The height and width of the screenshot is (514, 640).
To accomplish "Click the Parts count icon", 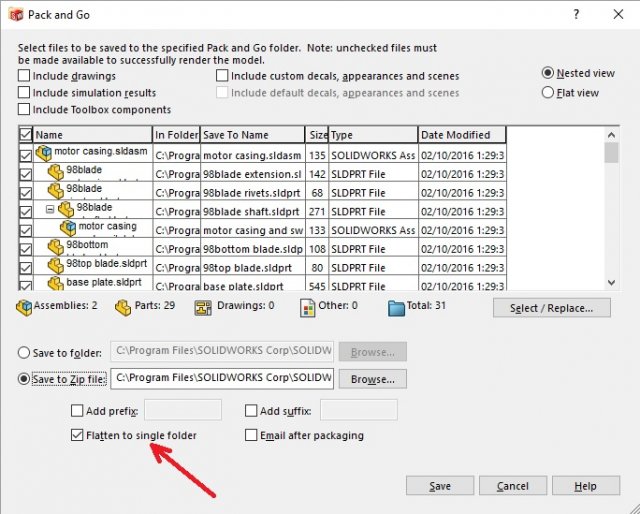I will pos(123,308).
